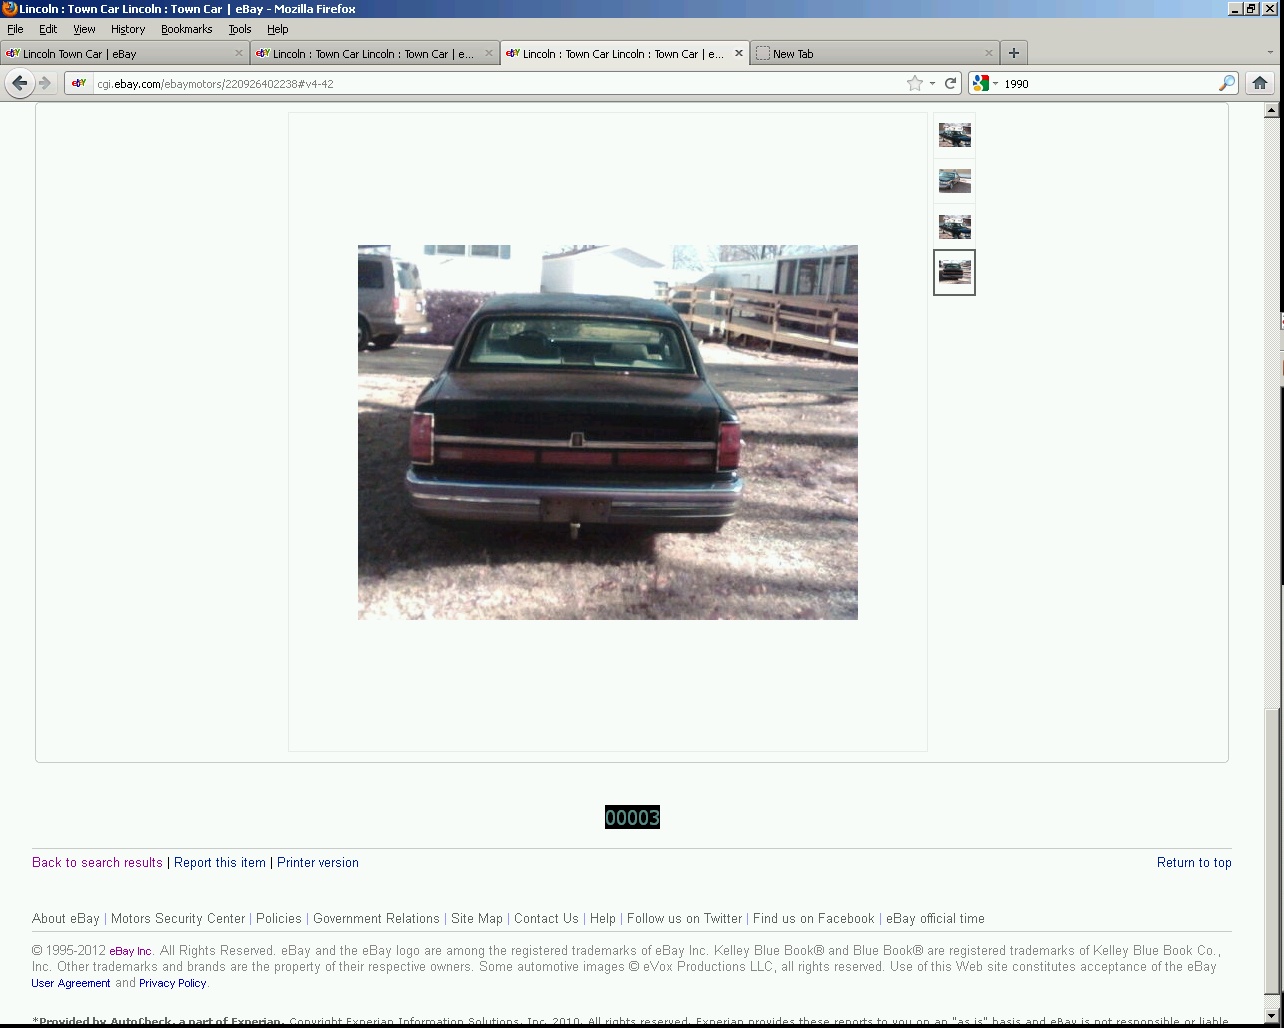Close the 'New Tab' tab

click(x=989, y=53)
